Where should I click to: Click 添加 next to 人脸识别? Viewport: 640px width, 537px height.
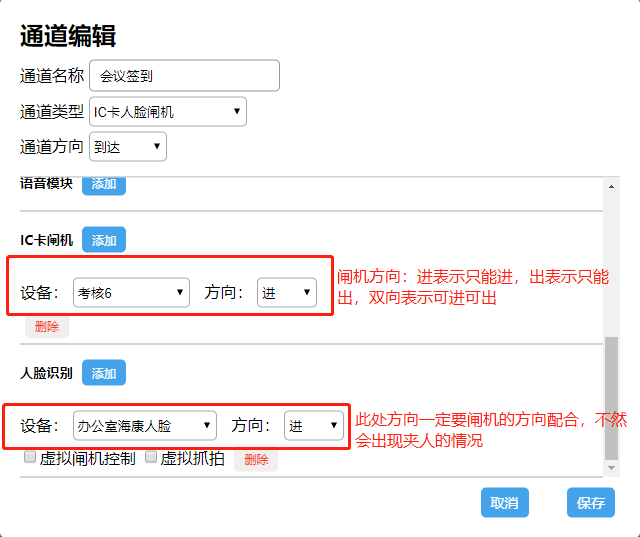coord(104,373)
